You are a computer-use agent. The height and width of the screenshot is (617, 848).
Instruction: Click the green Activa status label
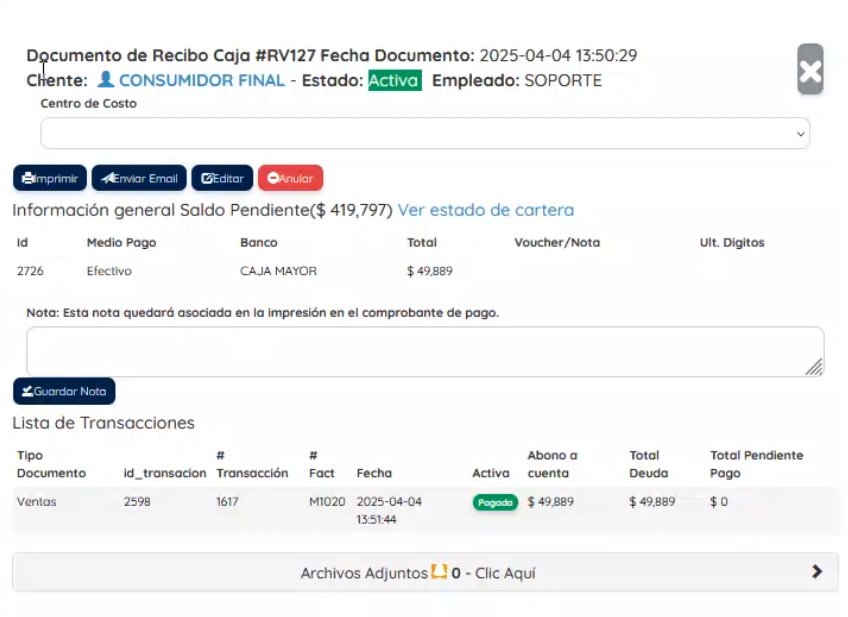[x=394, y=80]
